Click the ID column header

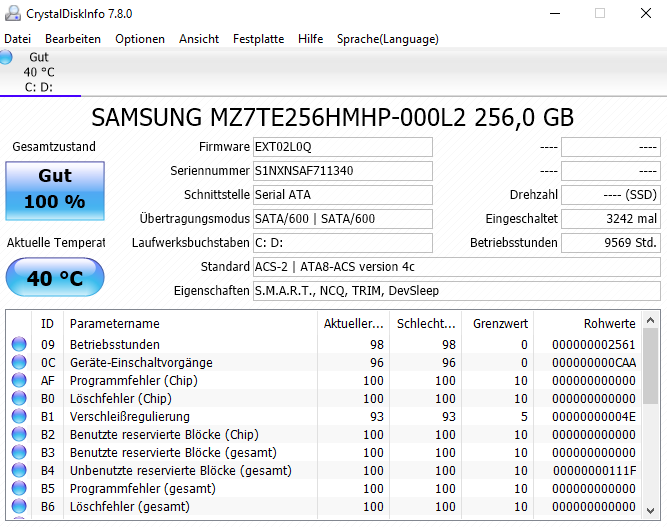point(47,324)
